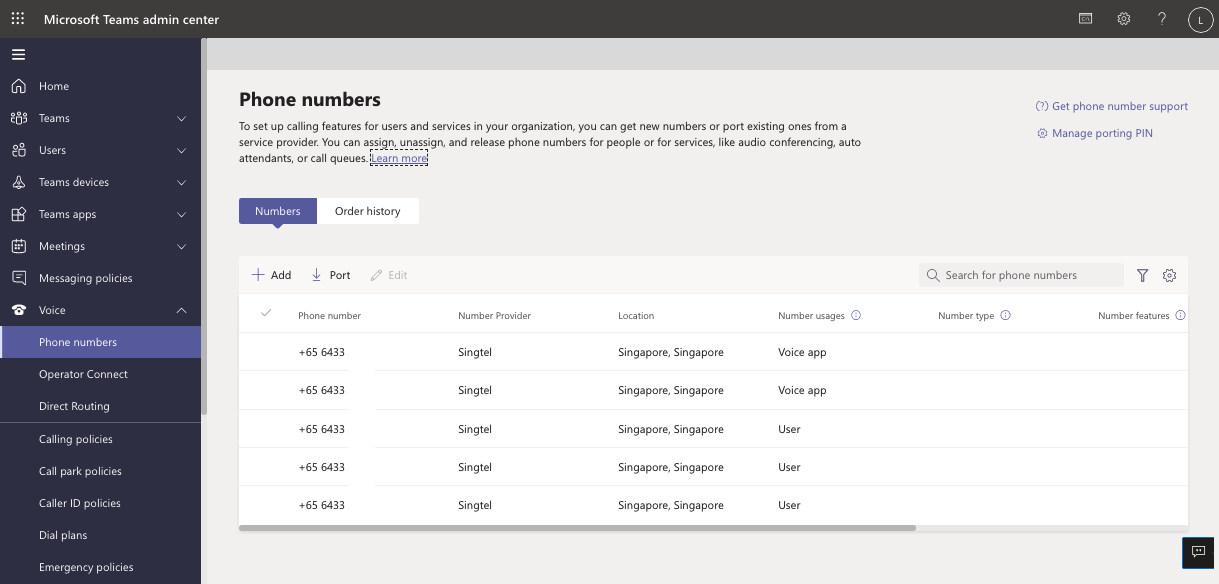
Task: Click the Add phone number button
Action: point(271,275)
